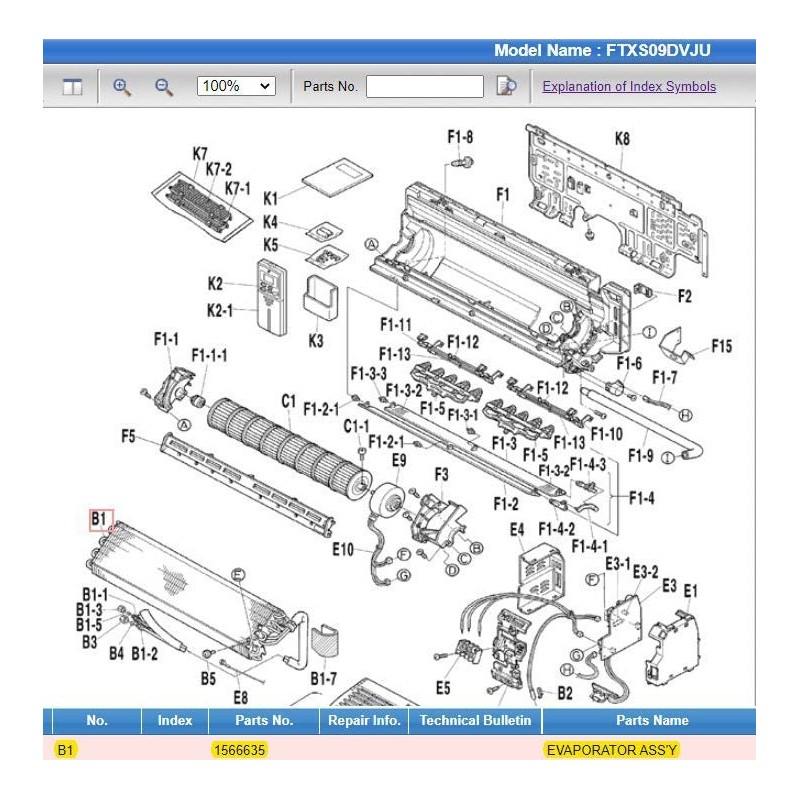The height and width of the screenshot is (800, 800).
Task: Click the F1-4 label in the diagram
Action: [x=642, y=497]
